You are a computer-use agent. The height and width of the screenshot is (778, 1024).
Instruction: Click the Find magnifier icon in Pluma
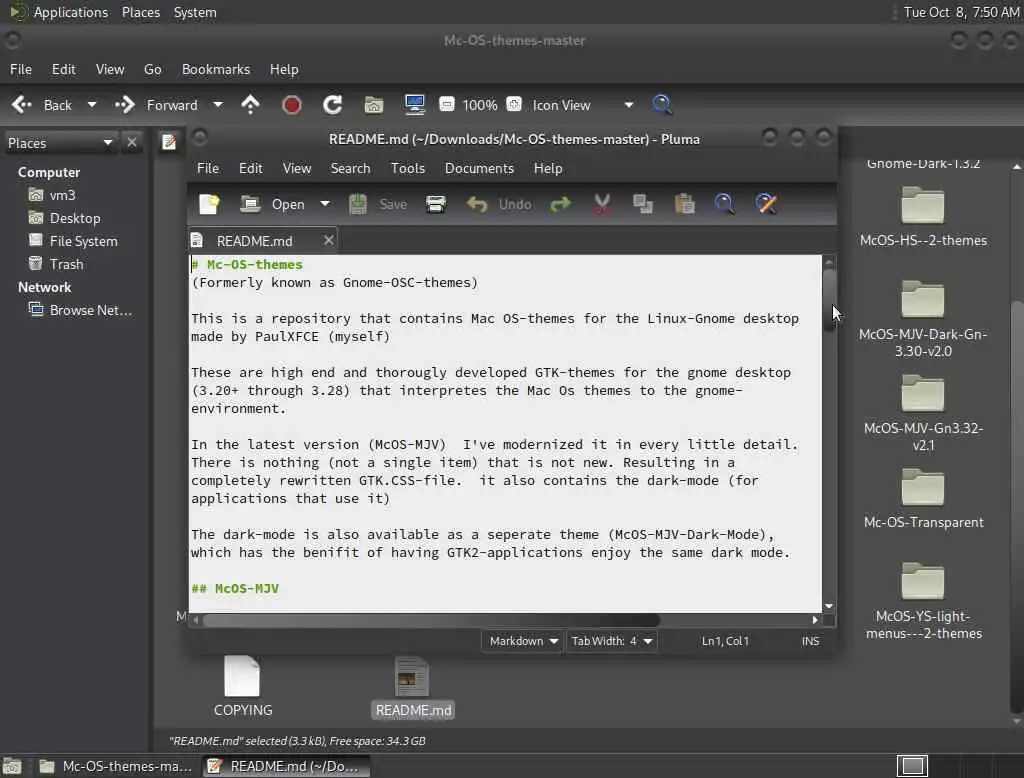[x=724, y=204]
